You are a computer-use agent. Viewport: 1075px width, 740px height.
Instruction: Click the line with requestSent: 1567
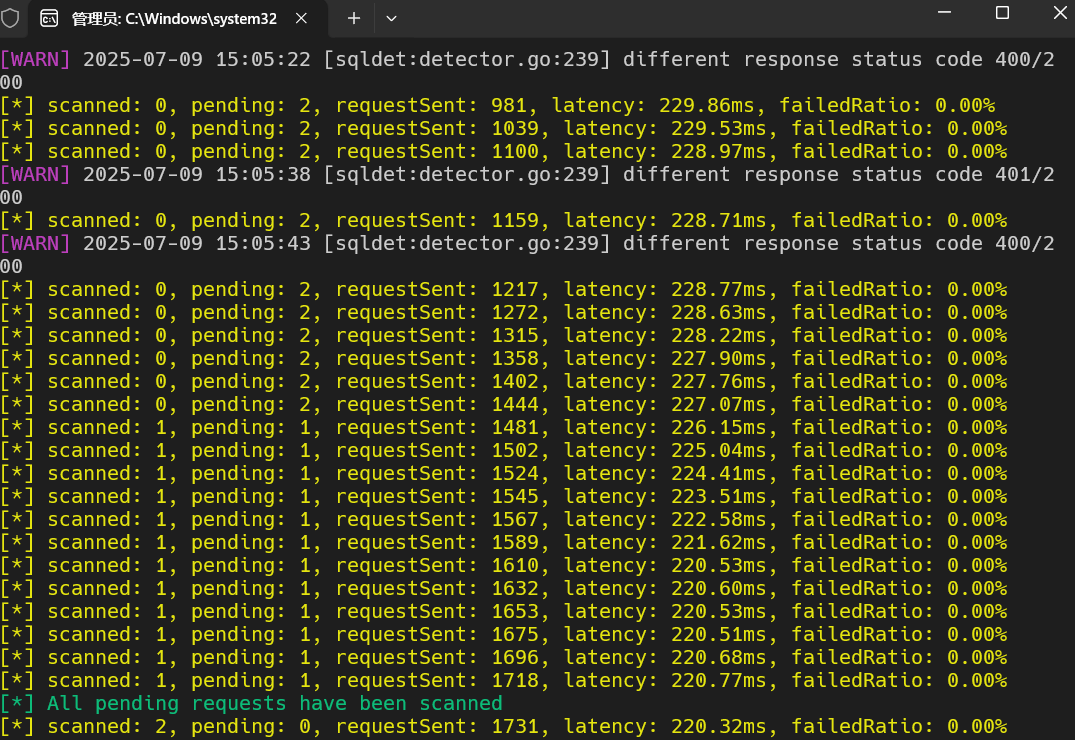504,519
